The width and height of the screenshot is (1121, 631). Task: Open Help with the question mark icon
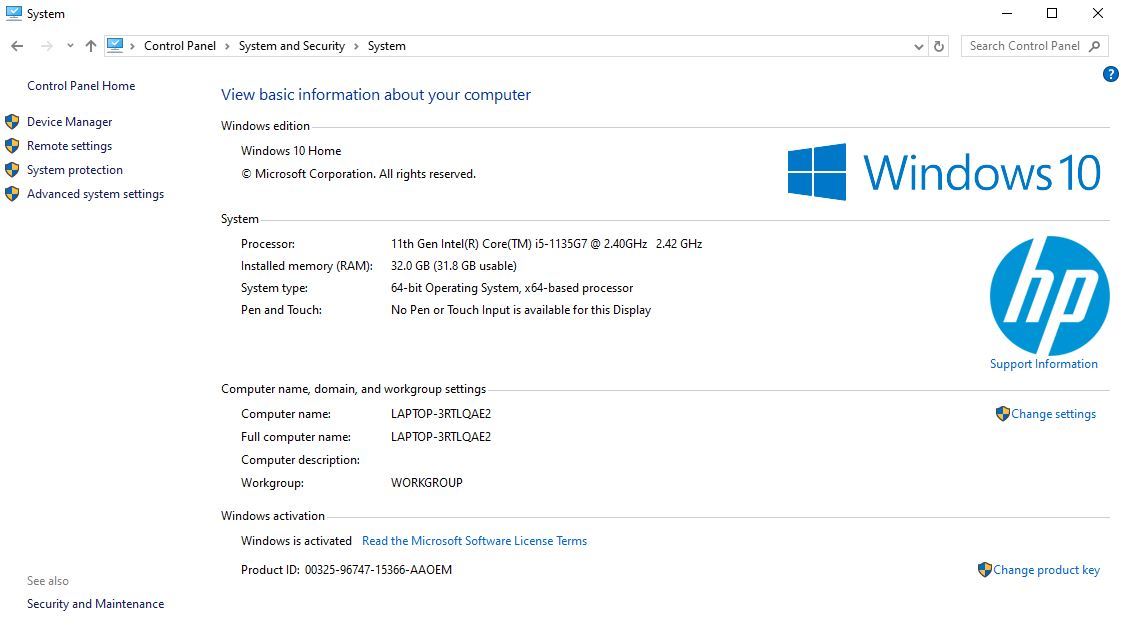click(x=1110, y=74)
